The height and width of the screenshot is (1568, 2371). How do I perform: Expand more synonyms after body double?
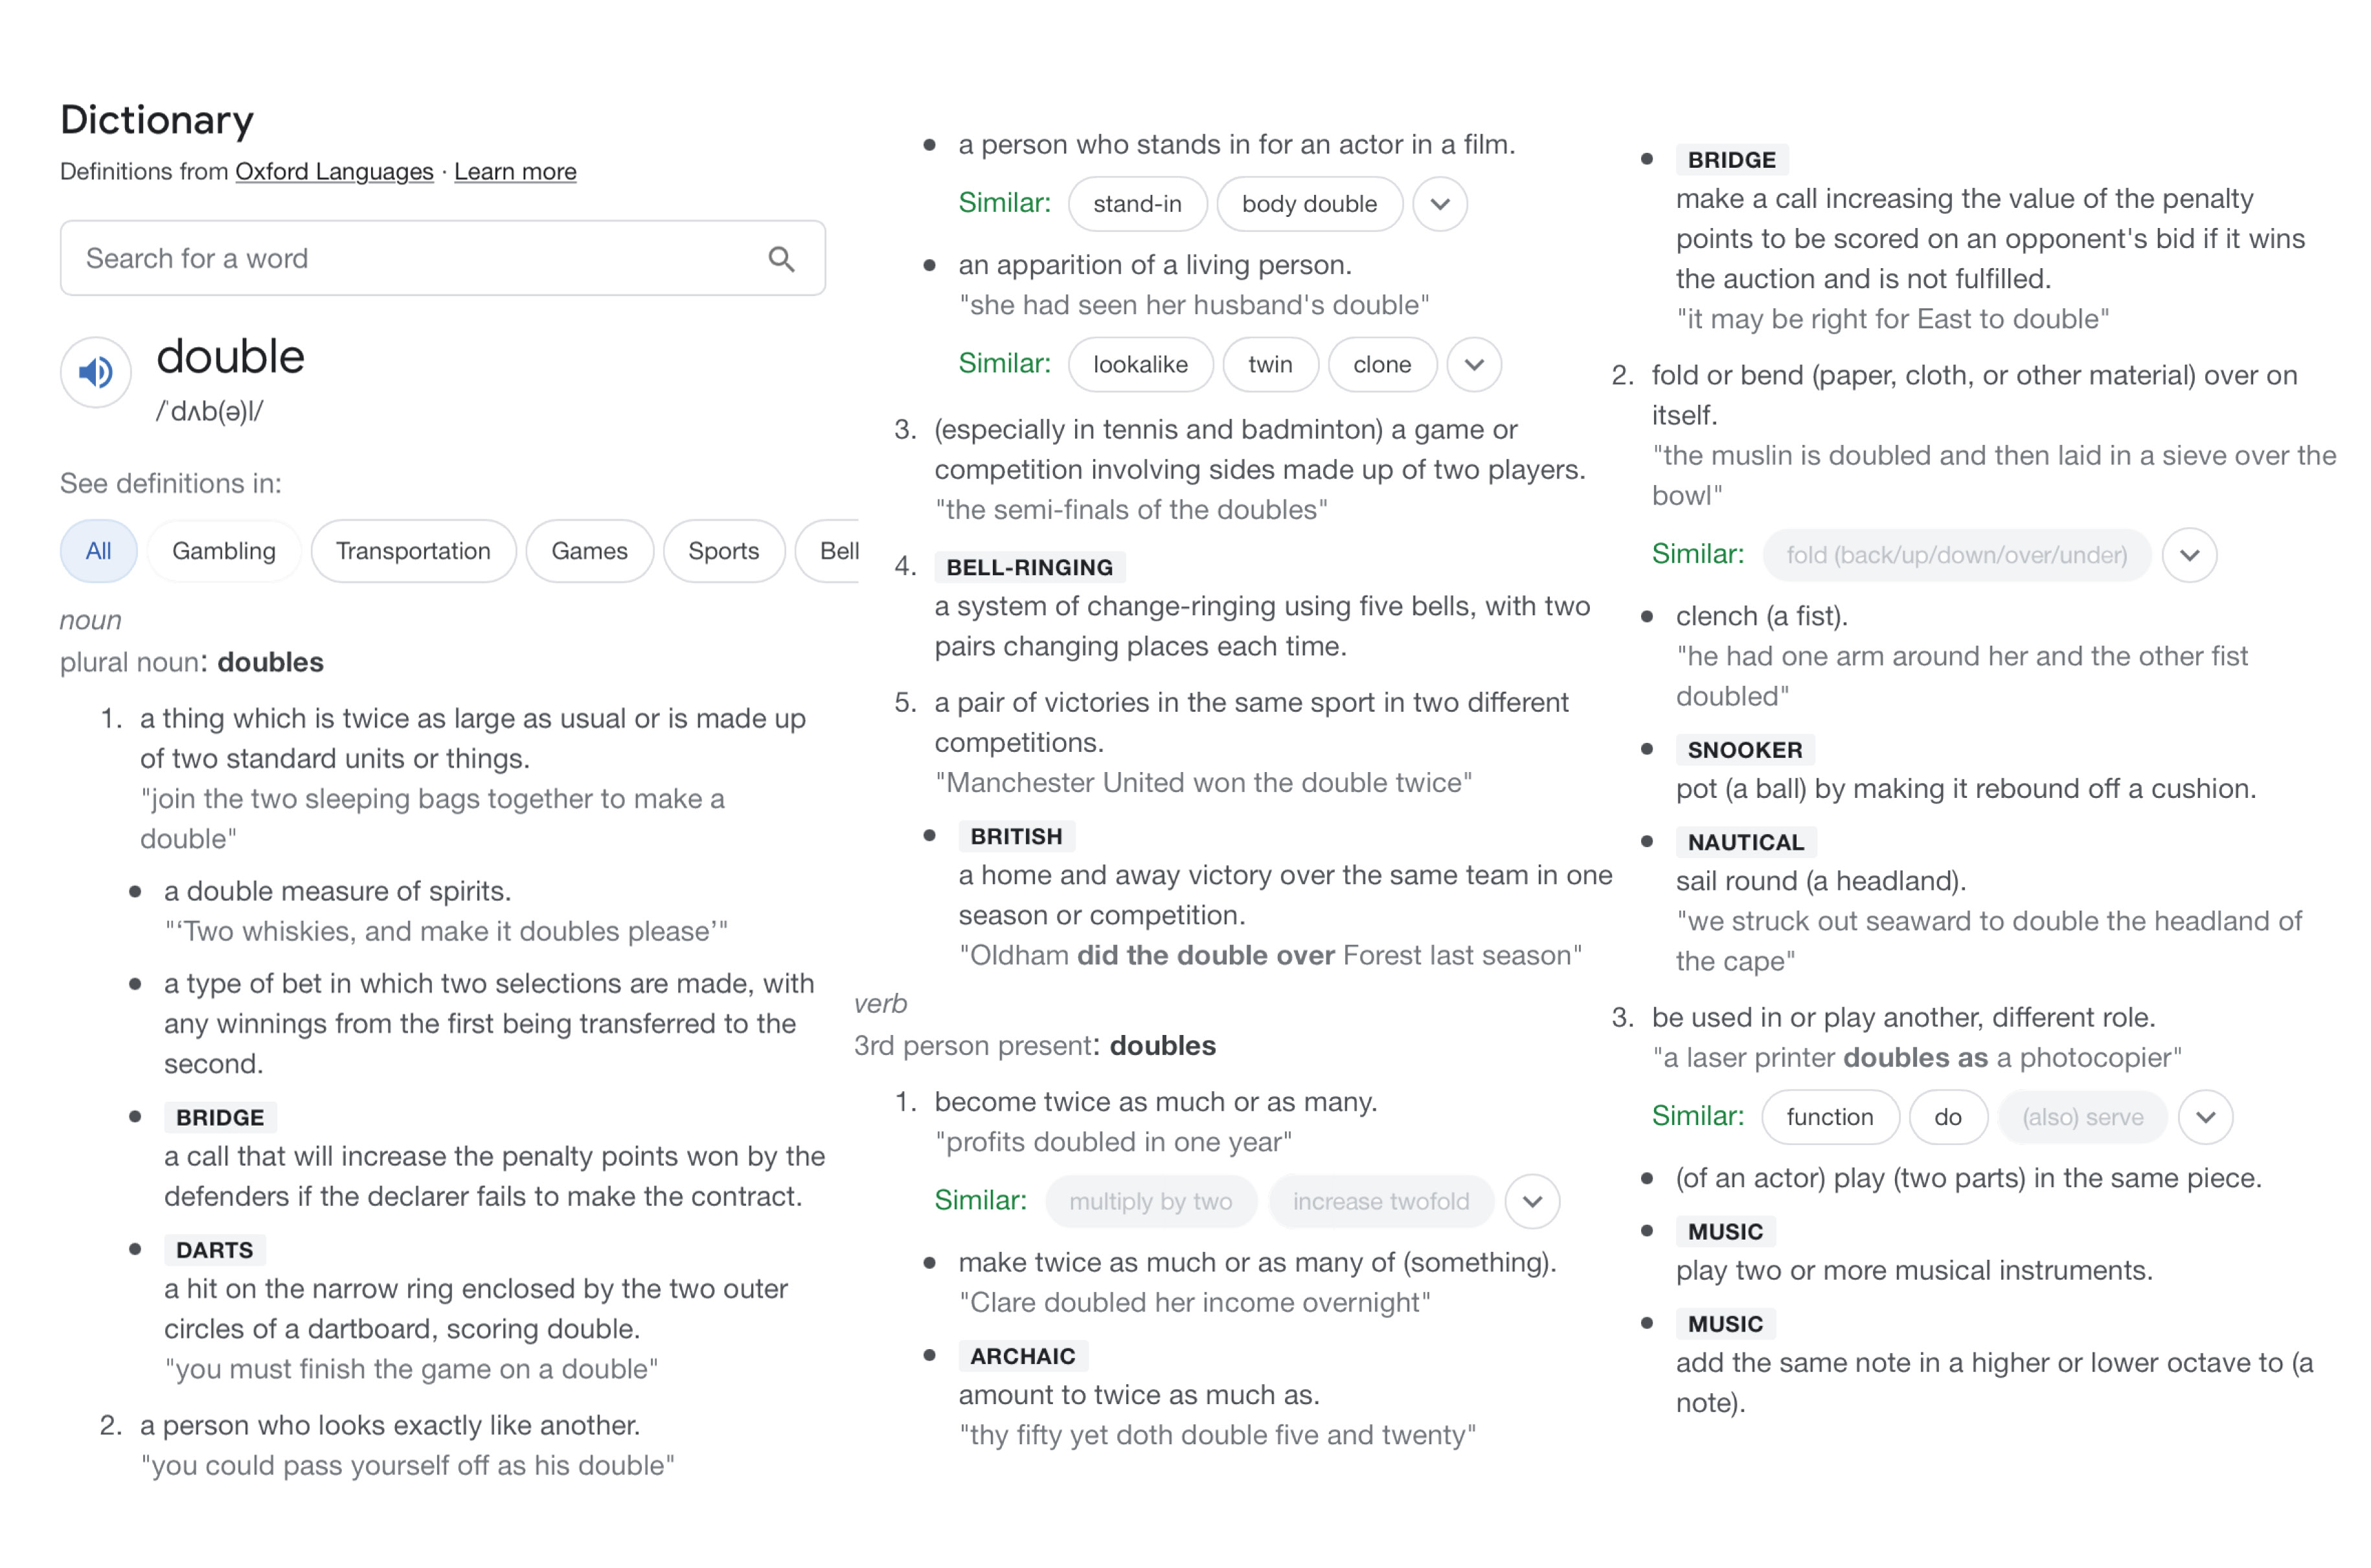pyautogui.click(x=1439, y=204)
